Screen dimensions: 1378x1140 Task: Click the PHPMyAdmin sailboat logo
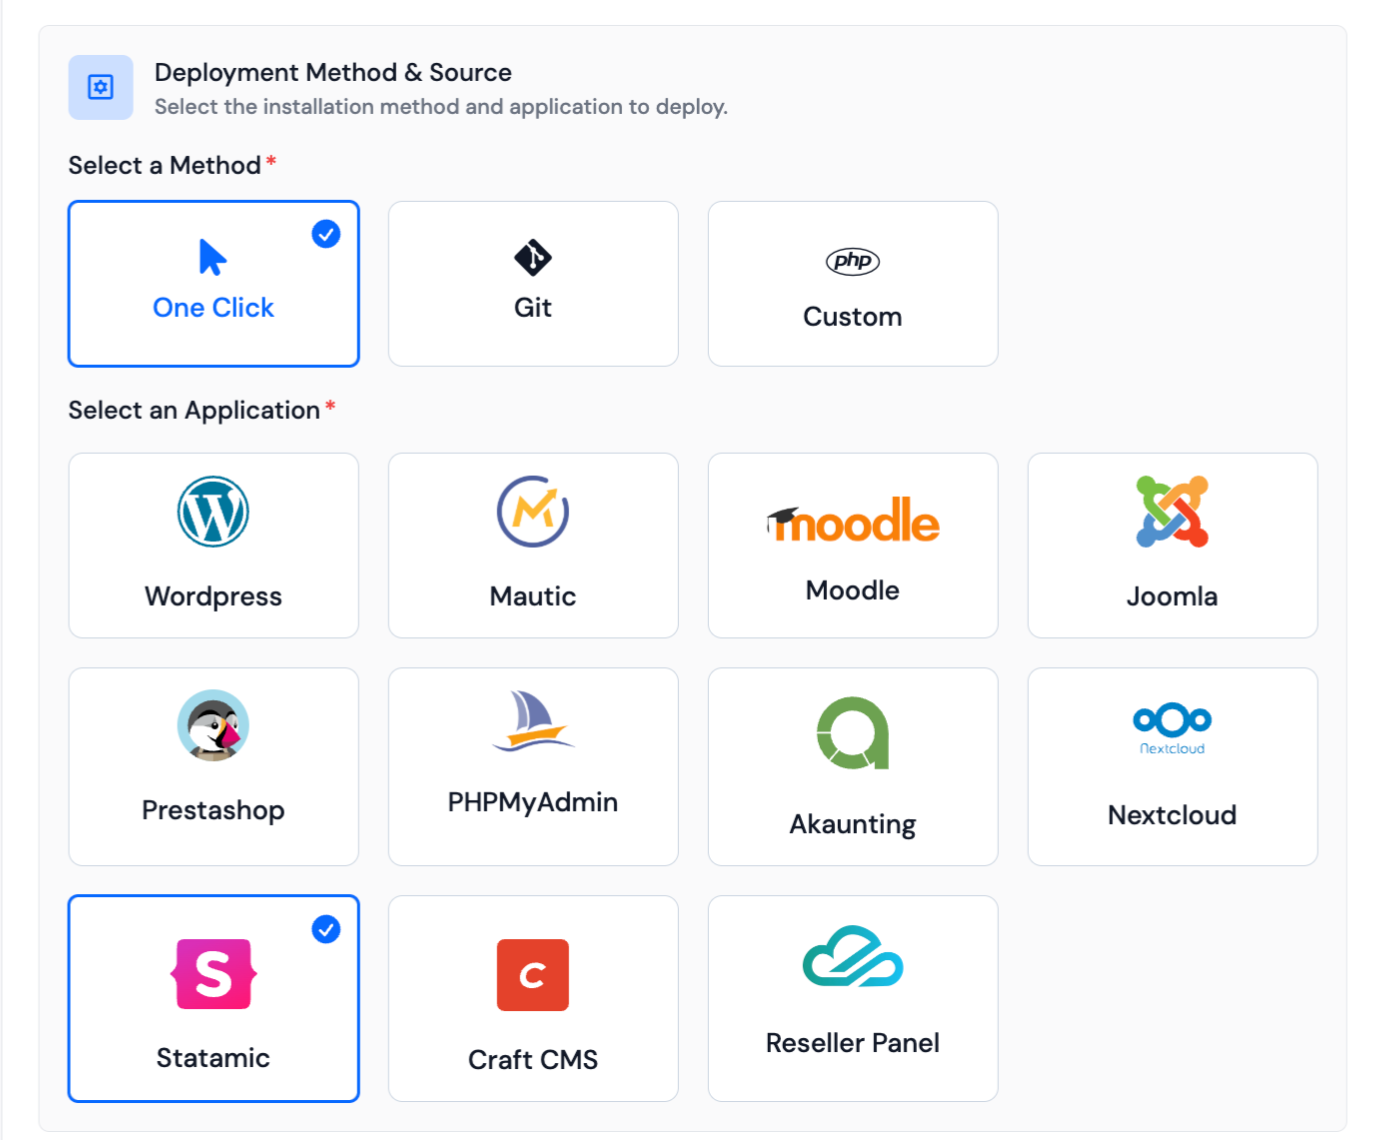533,722
